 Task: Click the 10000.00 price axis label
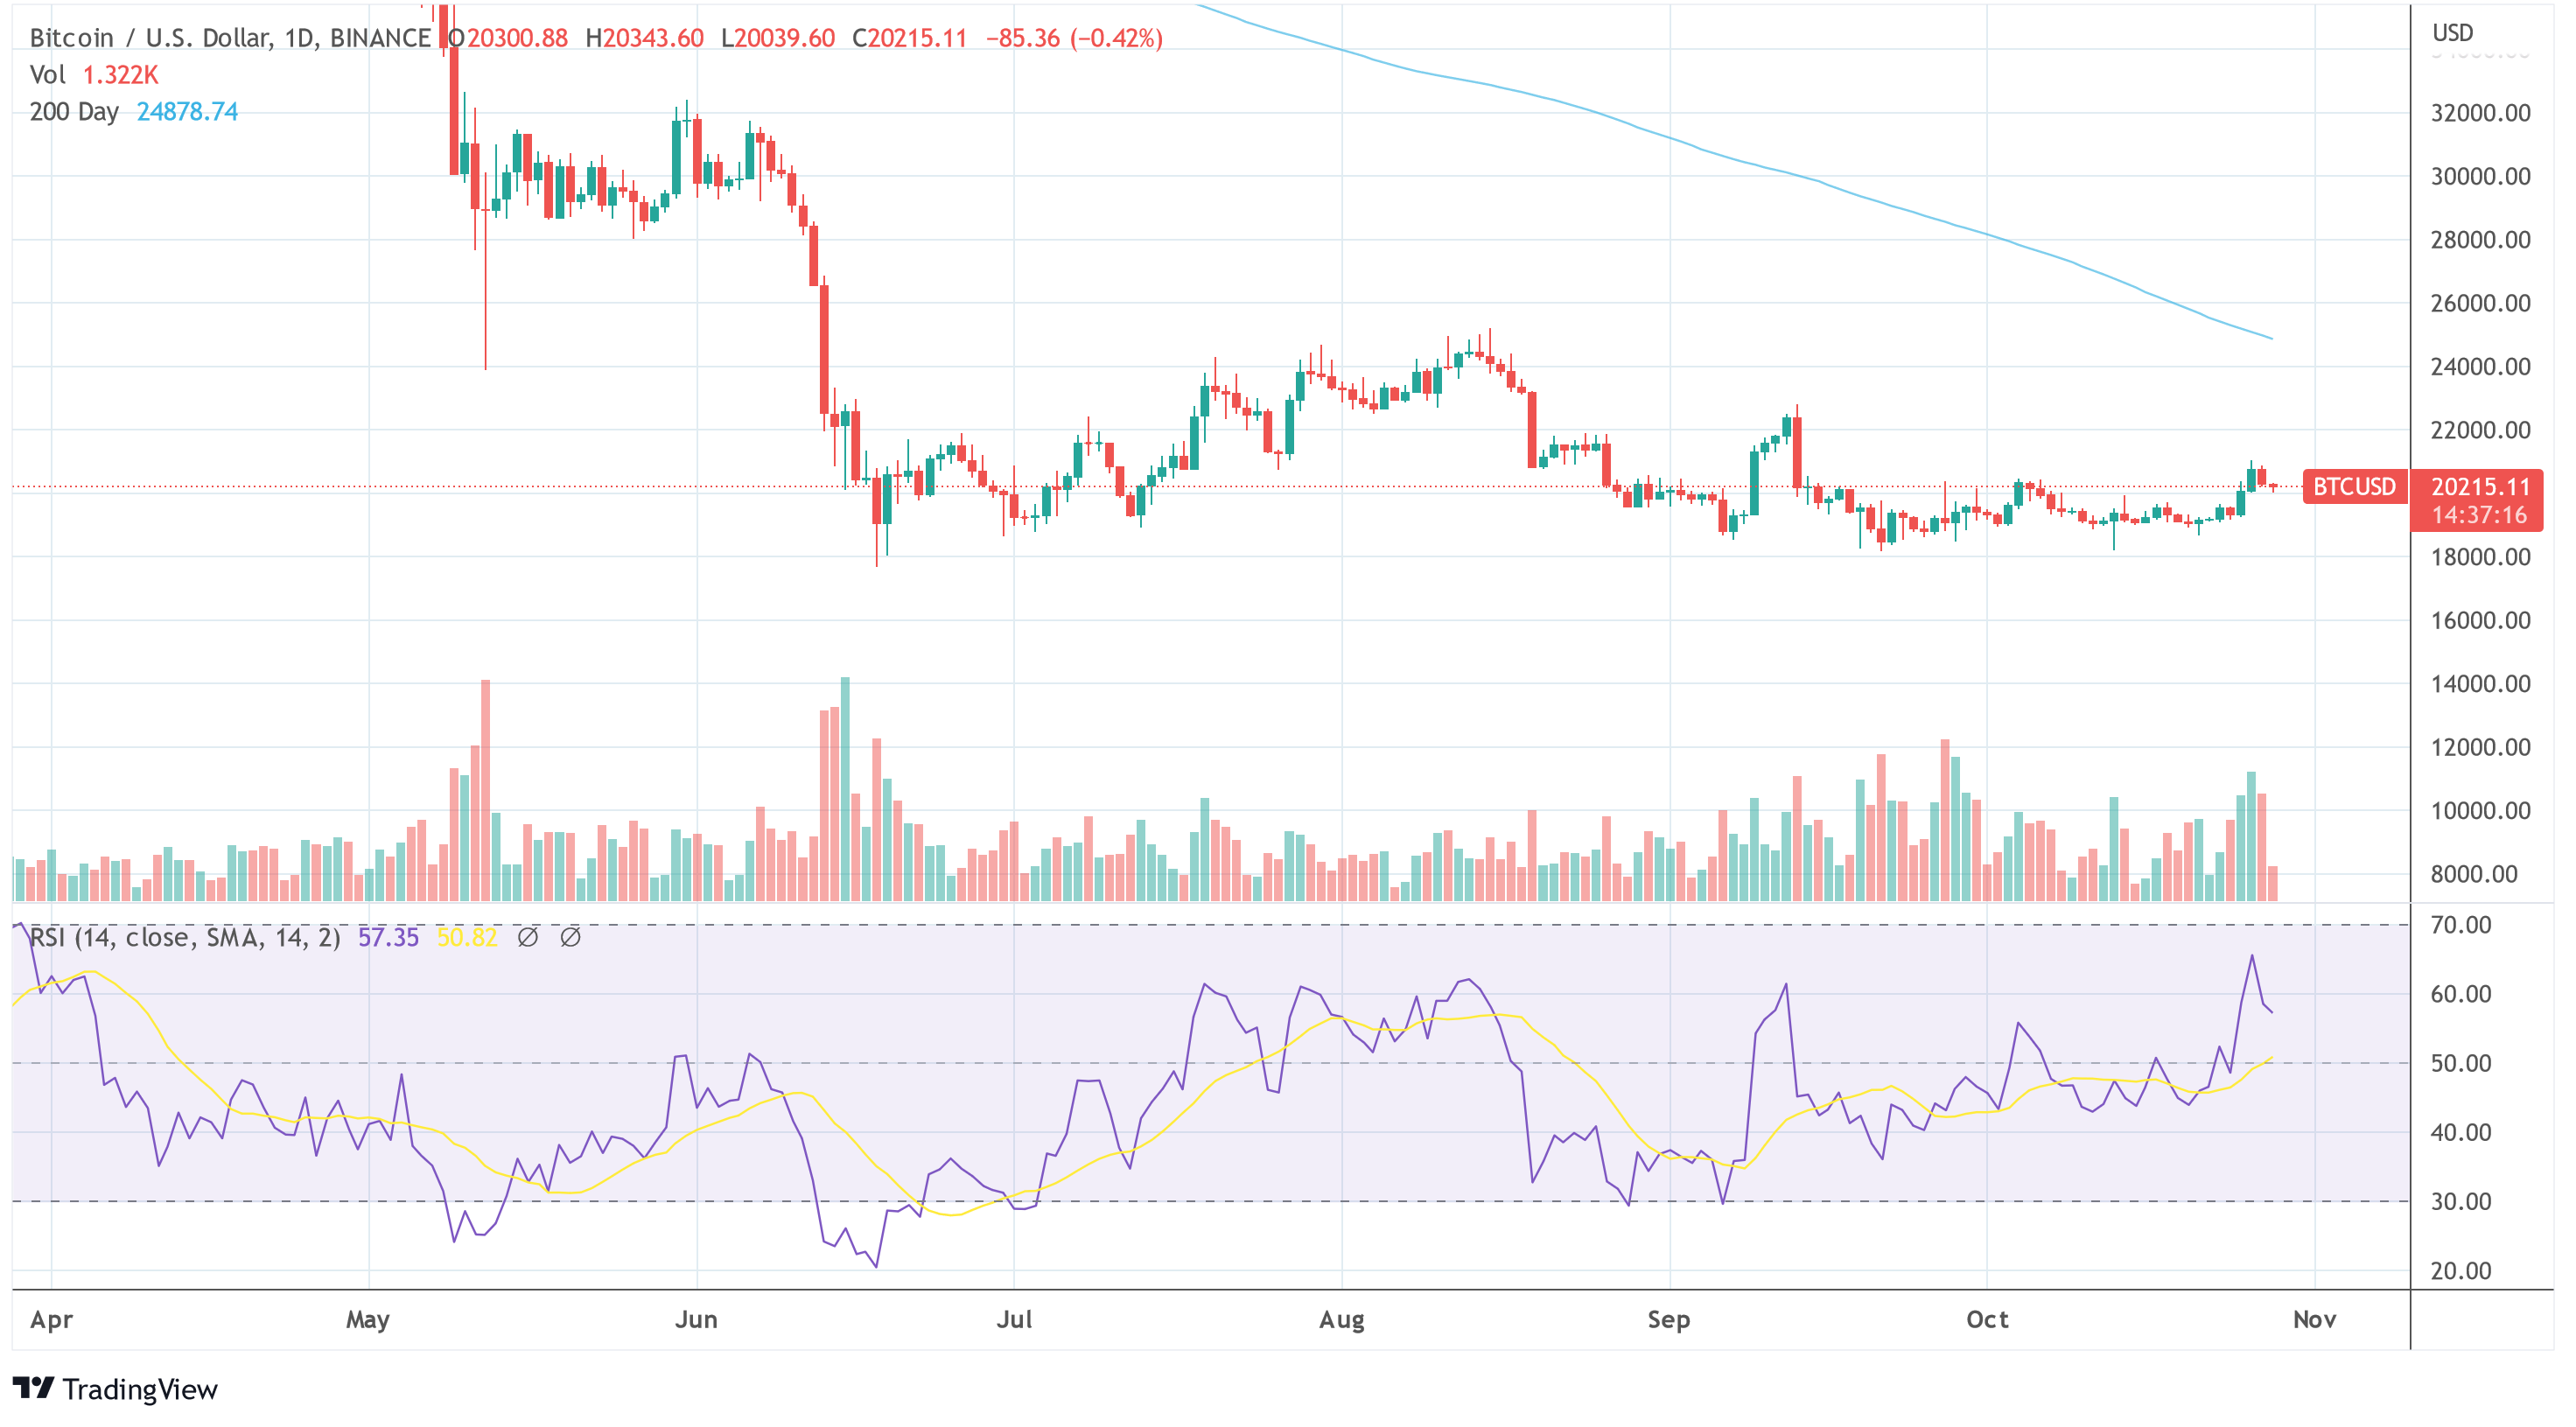click(2480, 811)
